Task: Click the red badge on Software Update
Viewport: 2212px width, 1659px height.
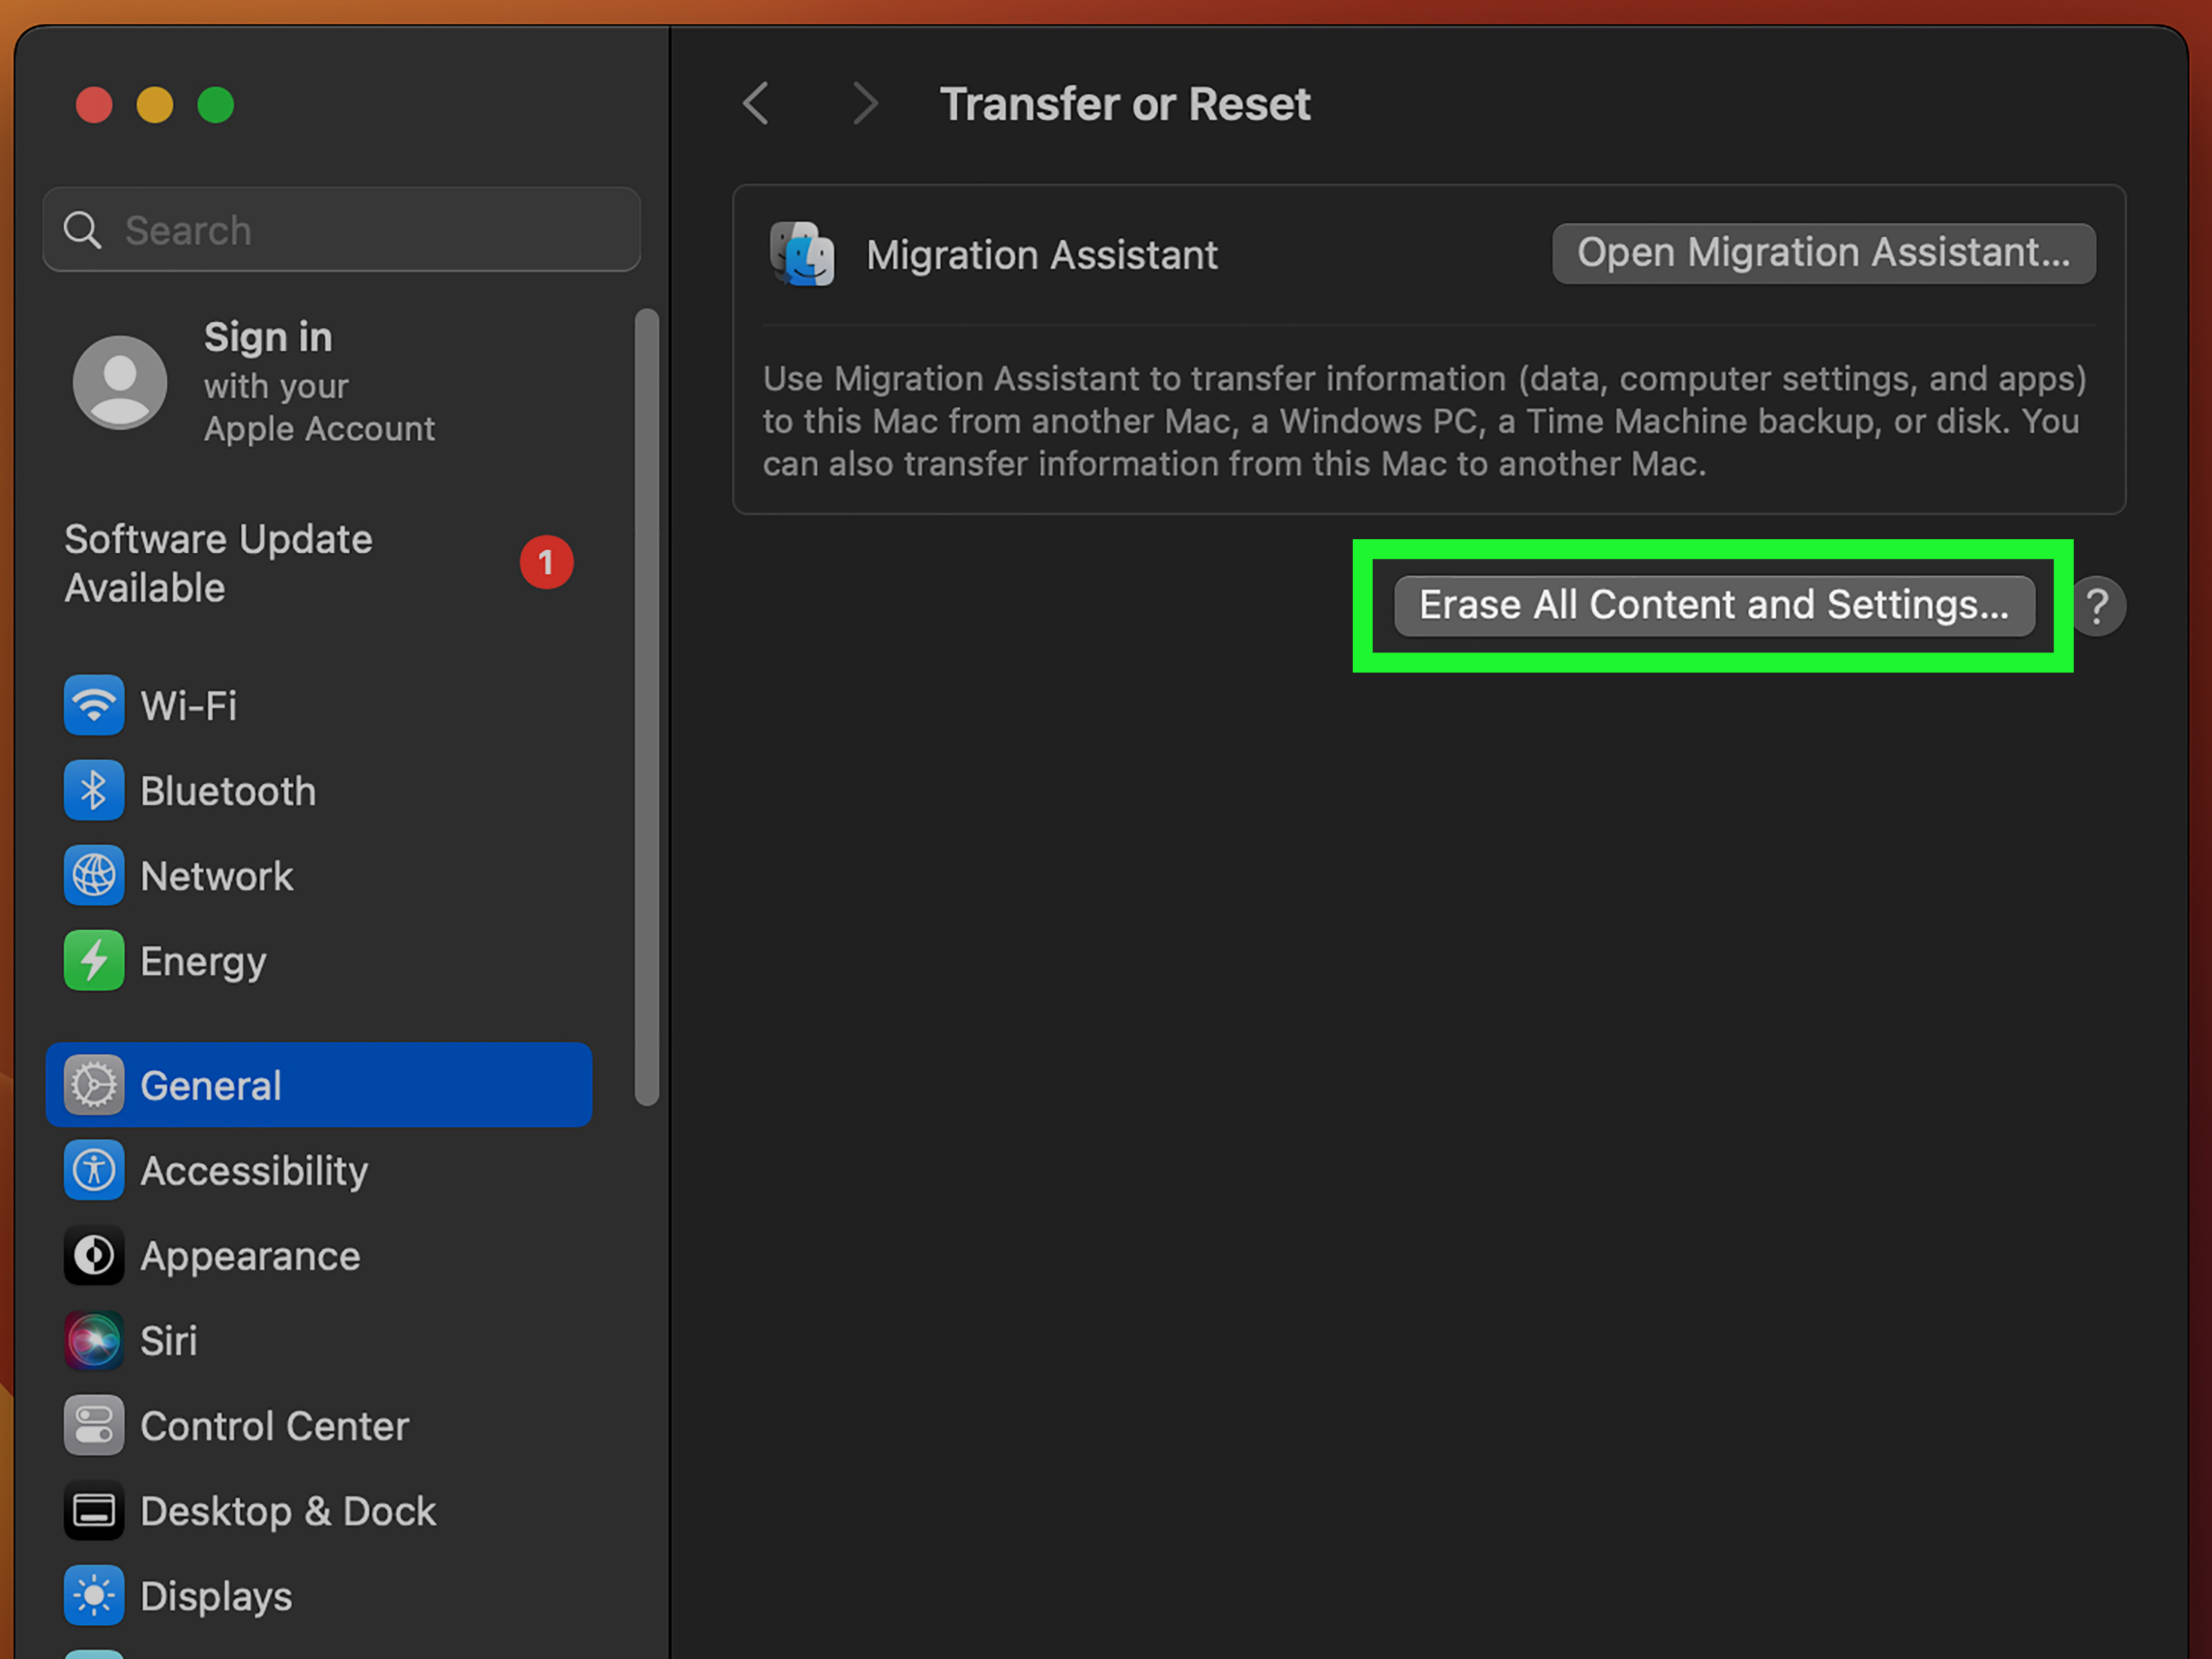Action: [x=546, y=562]
